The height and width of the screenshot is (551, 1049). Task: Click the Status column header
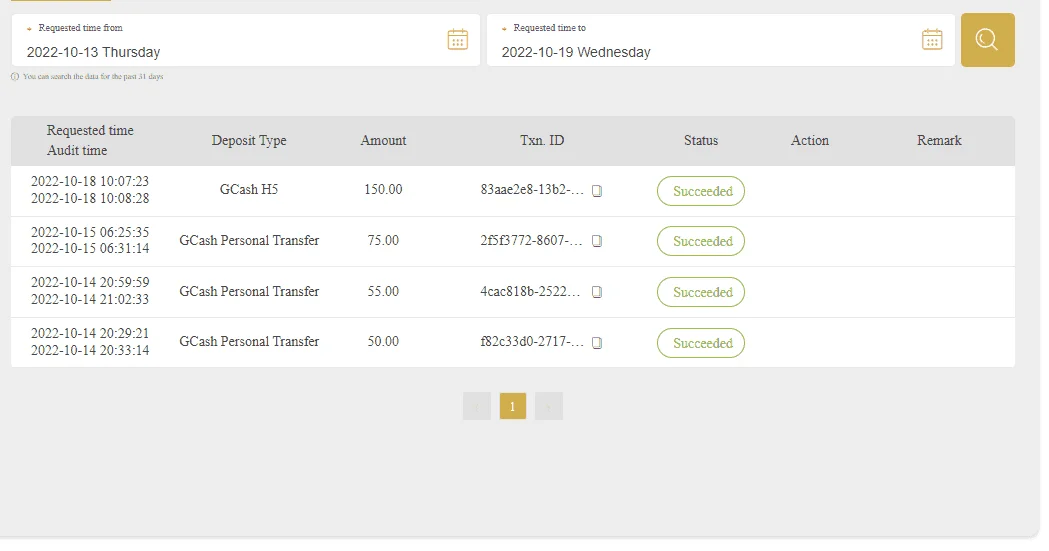point(700,140)
